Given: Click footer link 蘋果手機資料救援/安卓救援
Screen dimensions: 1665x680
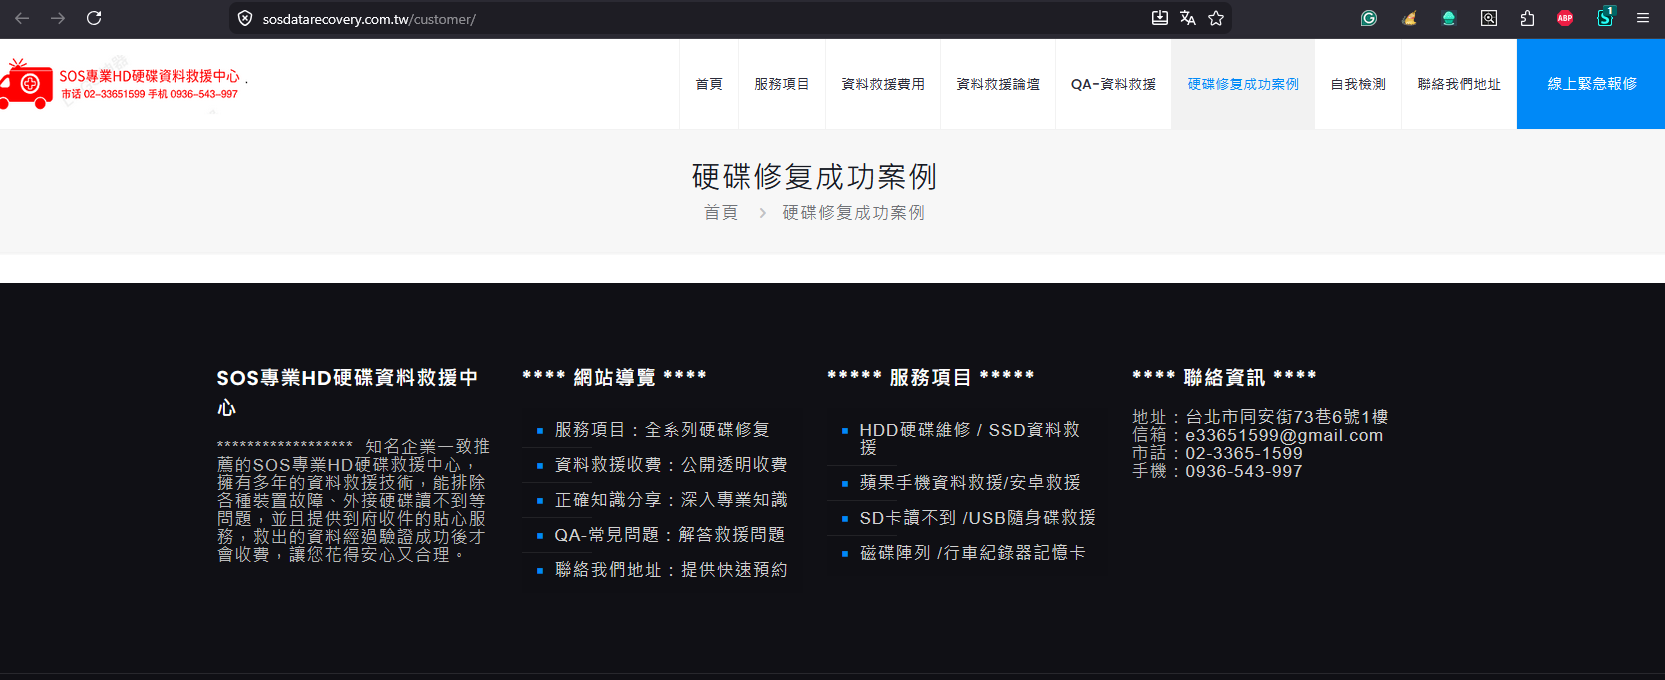Looking at the screenshot, I should (970, 483).
